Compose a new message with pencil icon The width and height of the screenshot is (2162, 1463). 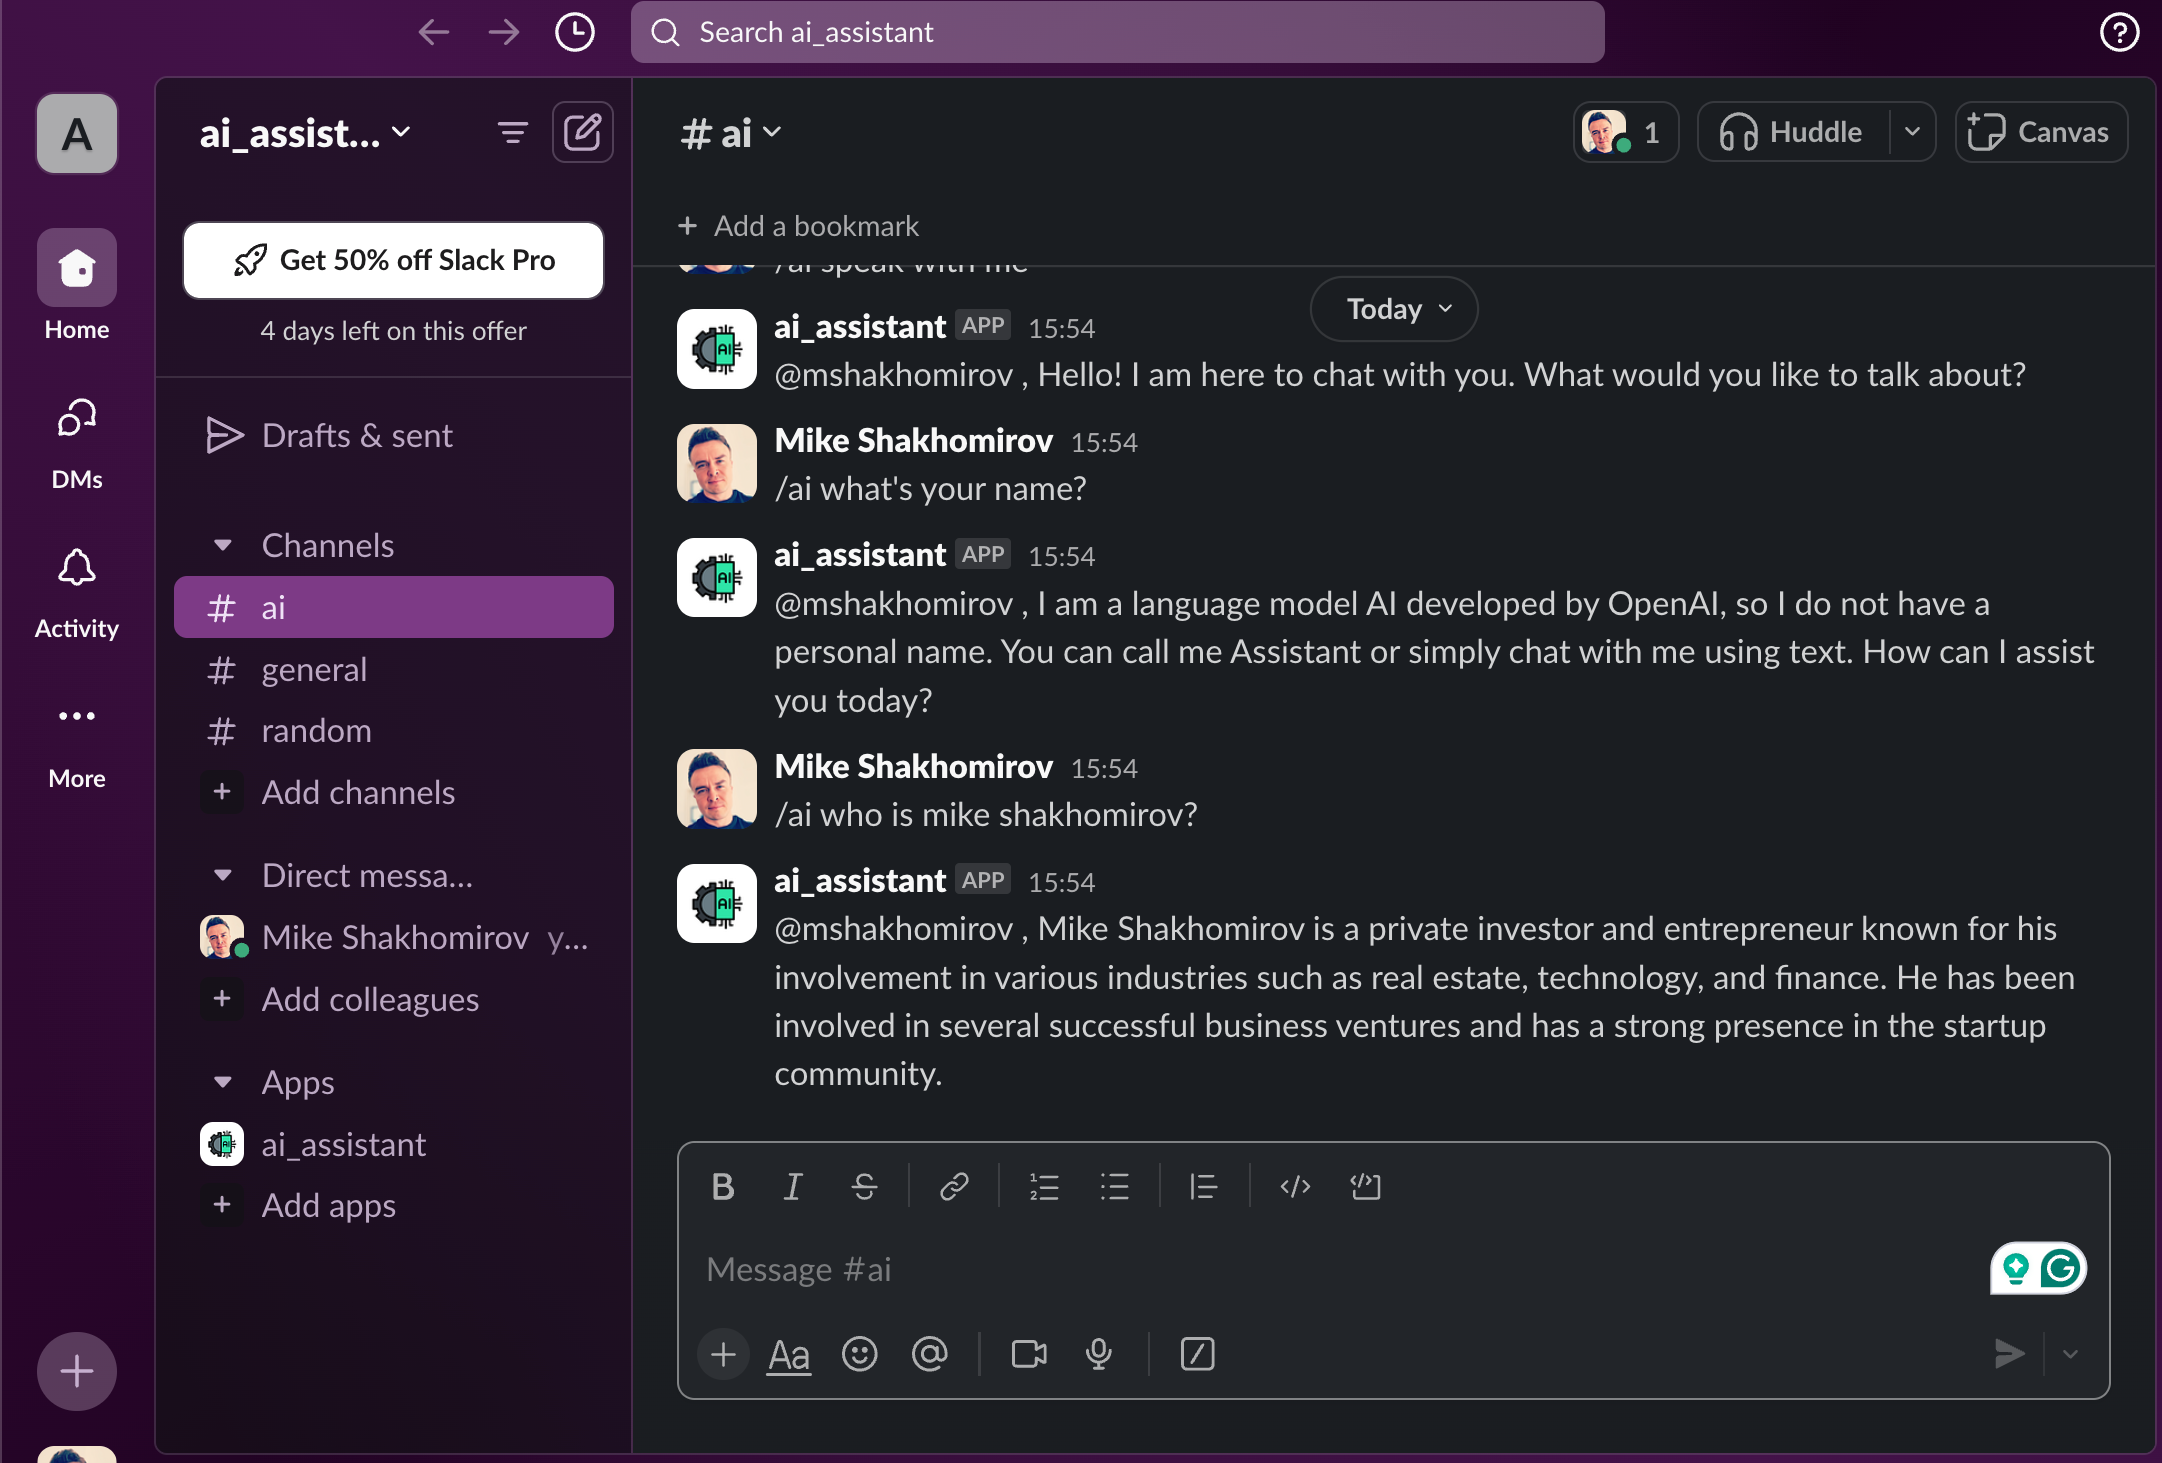click(582, 132)
